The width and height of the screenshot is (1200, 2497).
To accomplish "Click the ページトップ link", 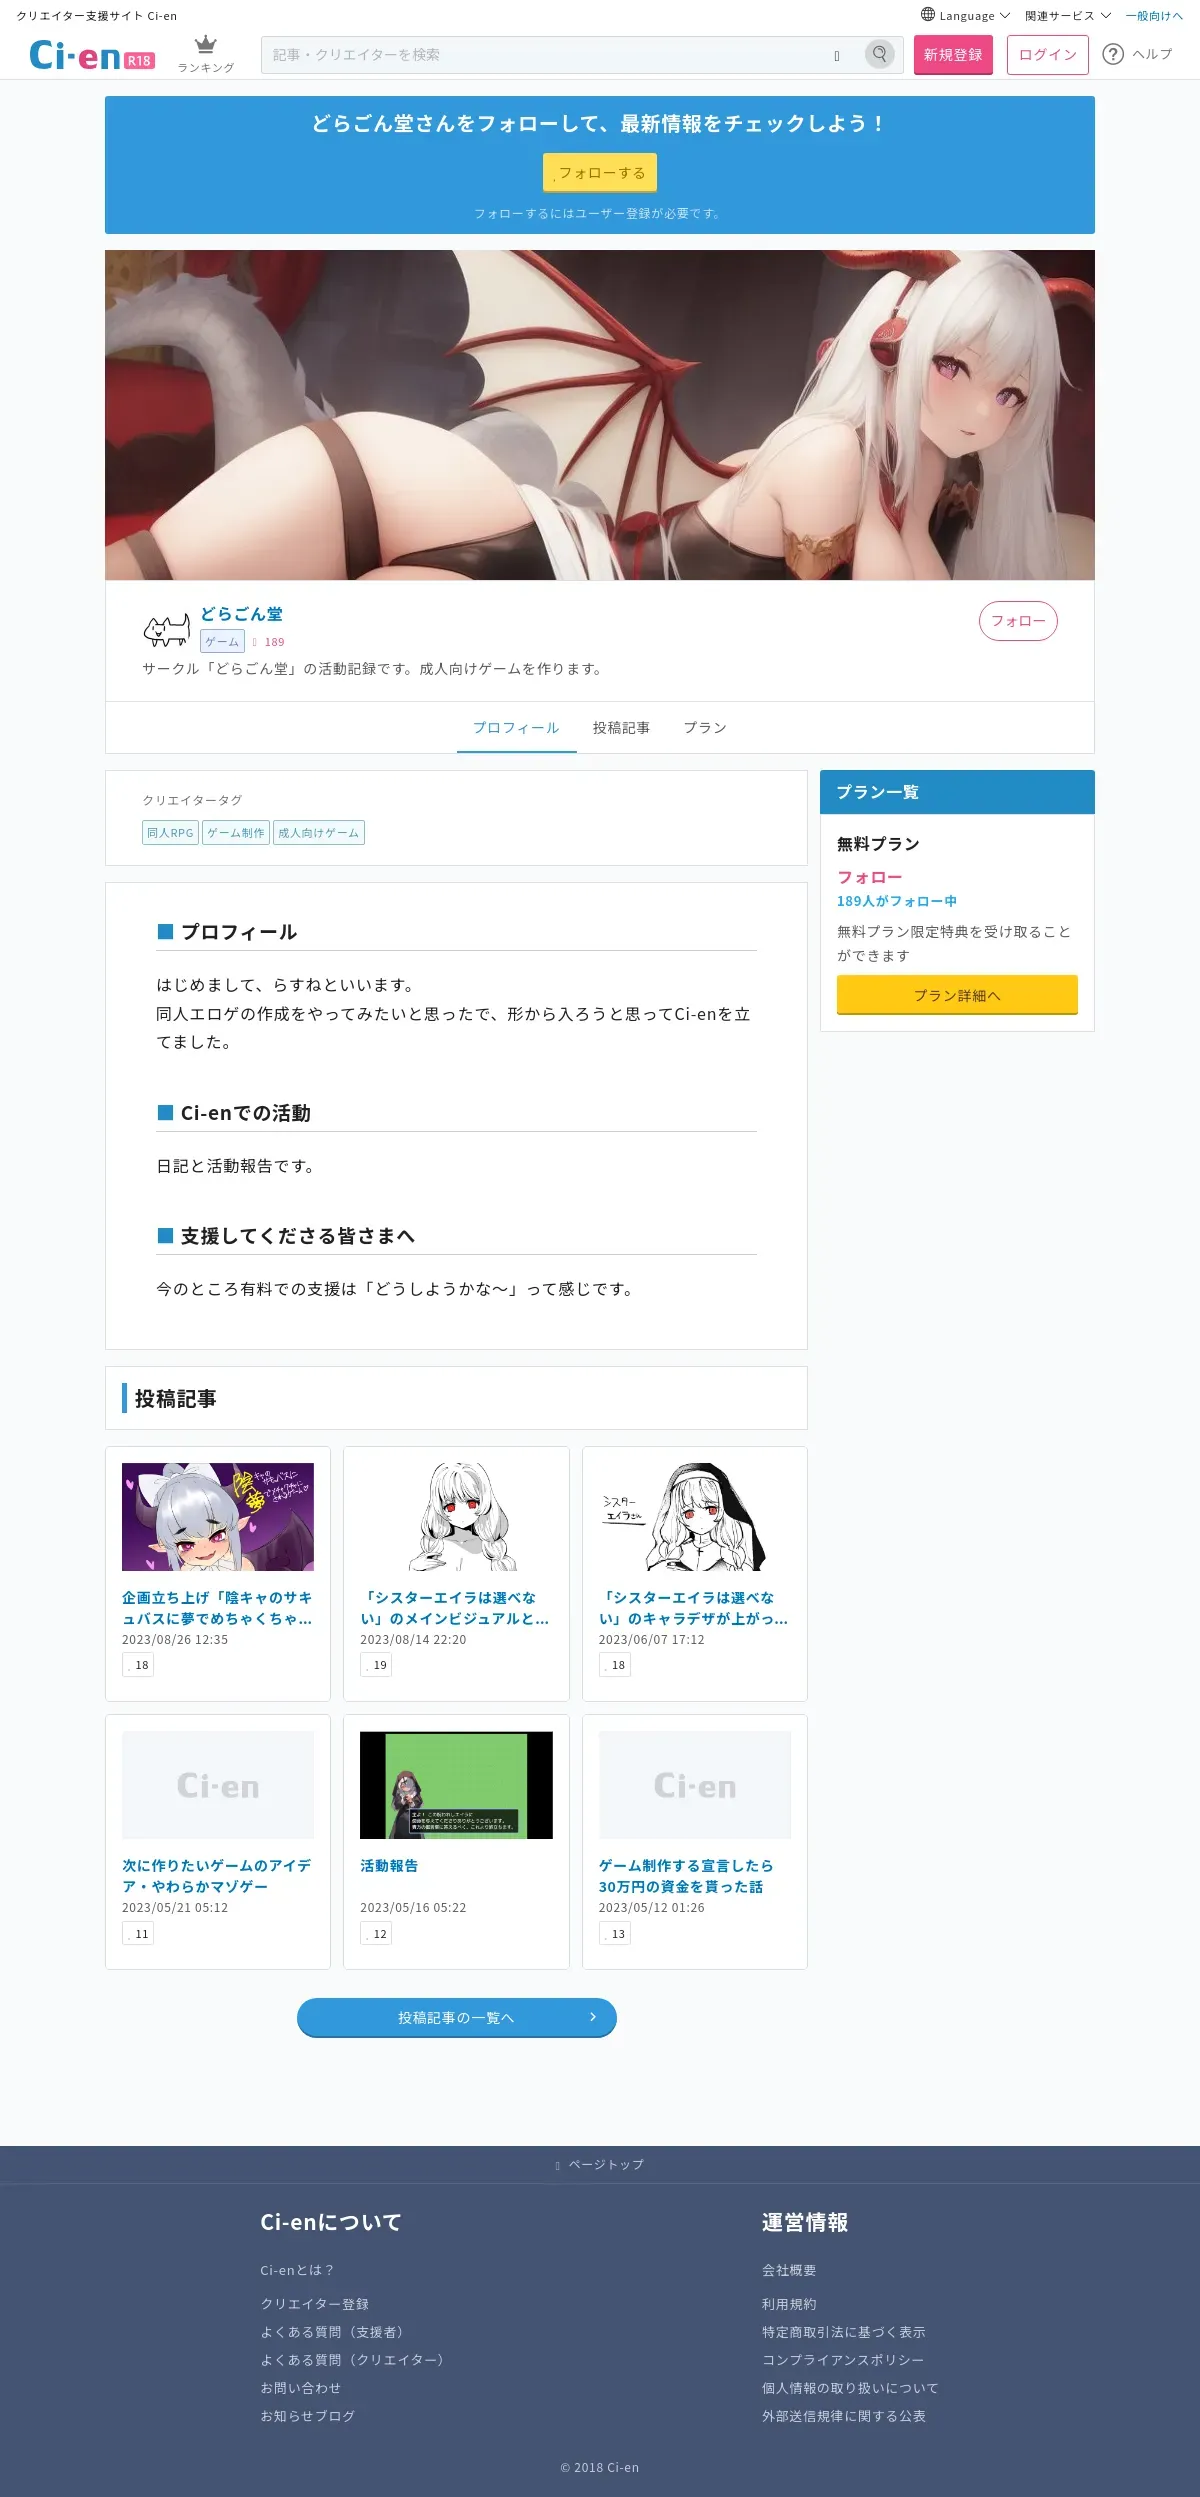I will click(600, 2165).
